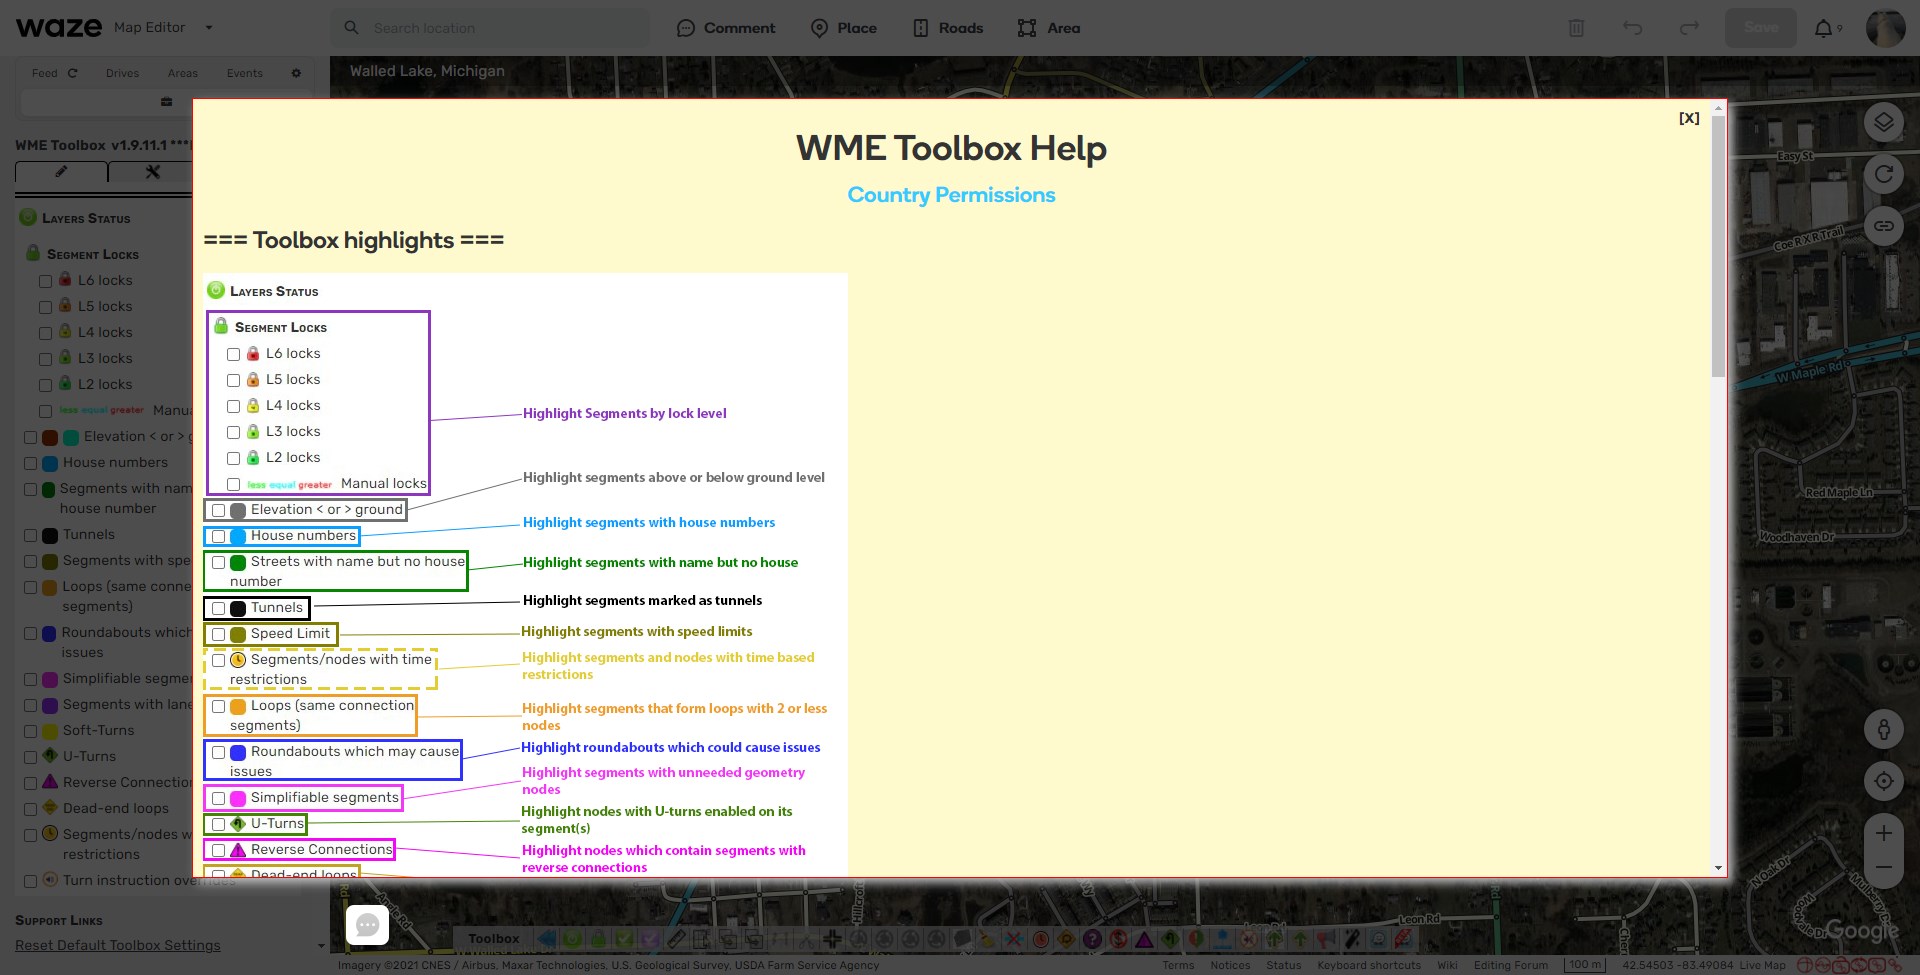Screen dimensions: 1920x975
Task: Click the purple triangle icon on Toolbox bar
Action: tap(1144, 939)
